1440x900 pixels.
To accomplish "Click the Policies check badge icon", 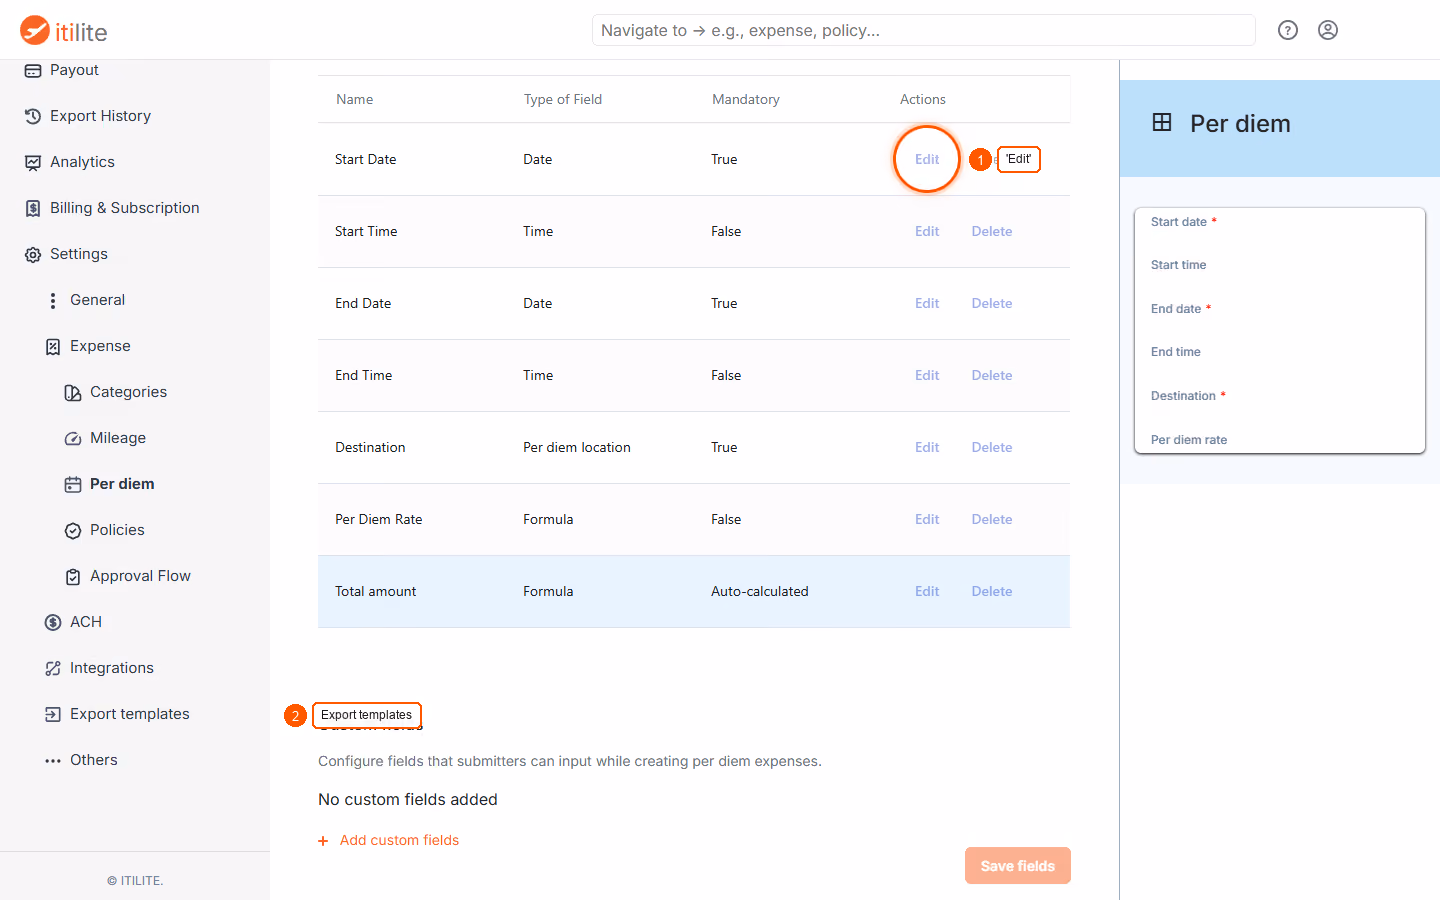I will click(x=73, y=530).
